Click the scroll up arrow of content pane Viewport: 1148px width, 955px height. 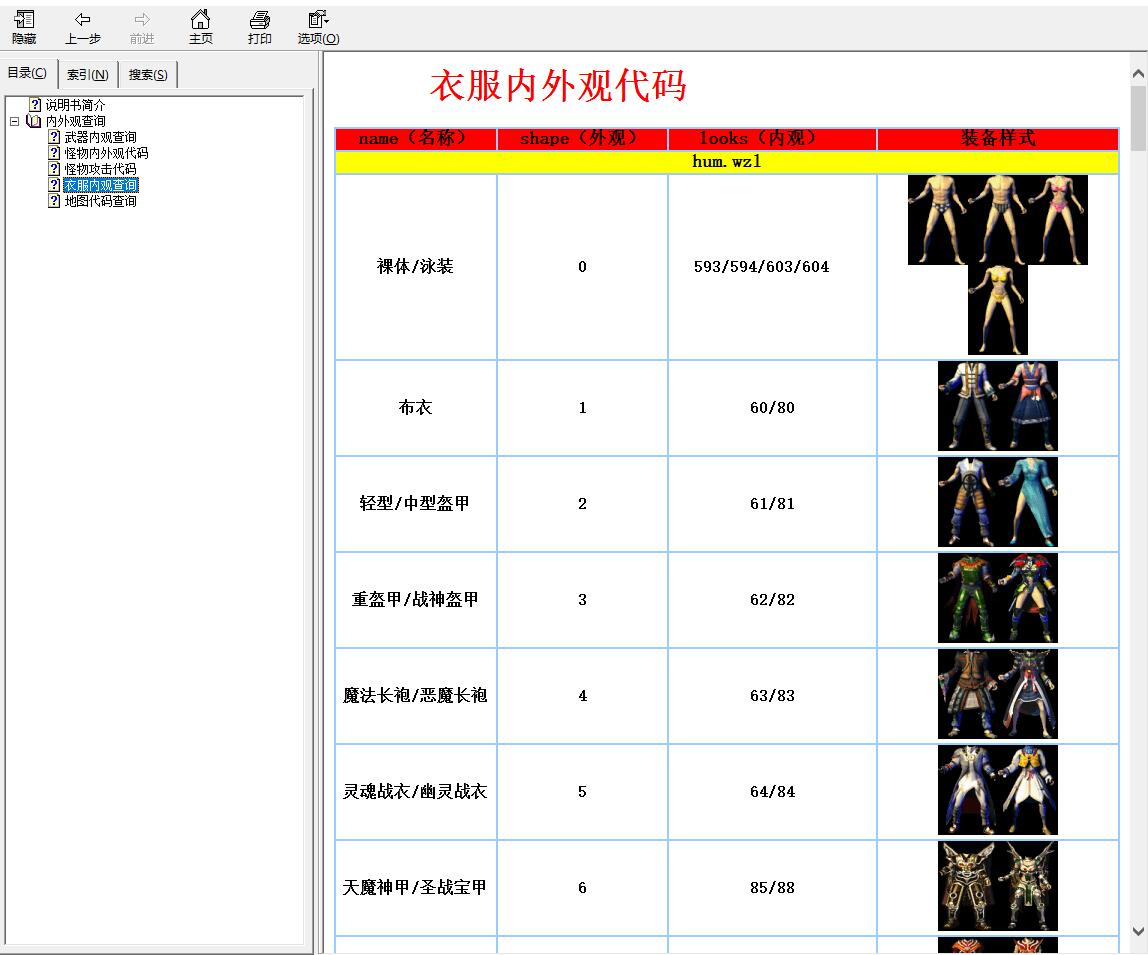point(1138,73)
